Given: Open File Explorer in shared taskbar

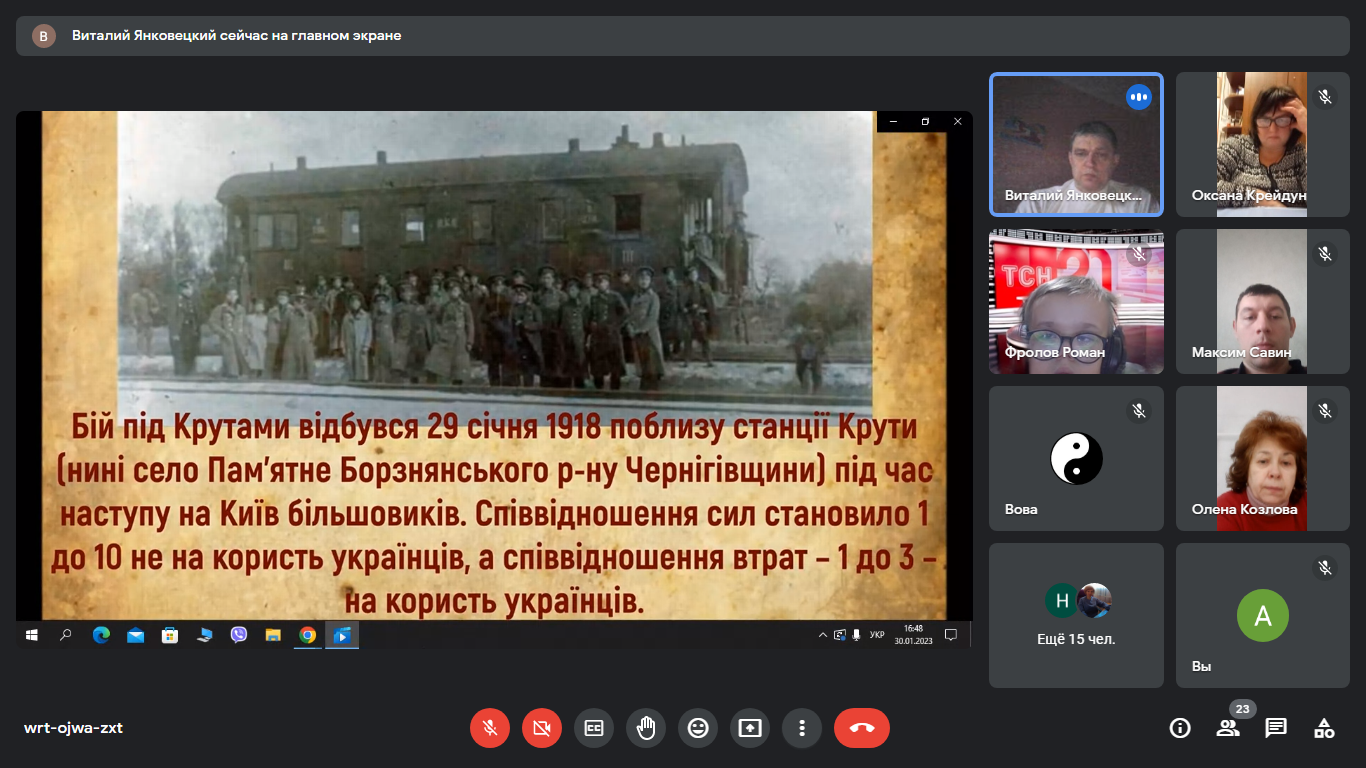Looking at the screenshot, I should point(273,634).
